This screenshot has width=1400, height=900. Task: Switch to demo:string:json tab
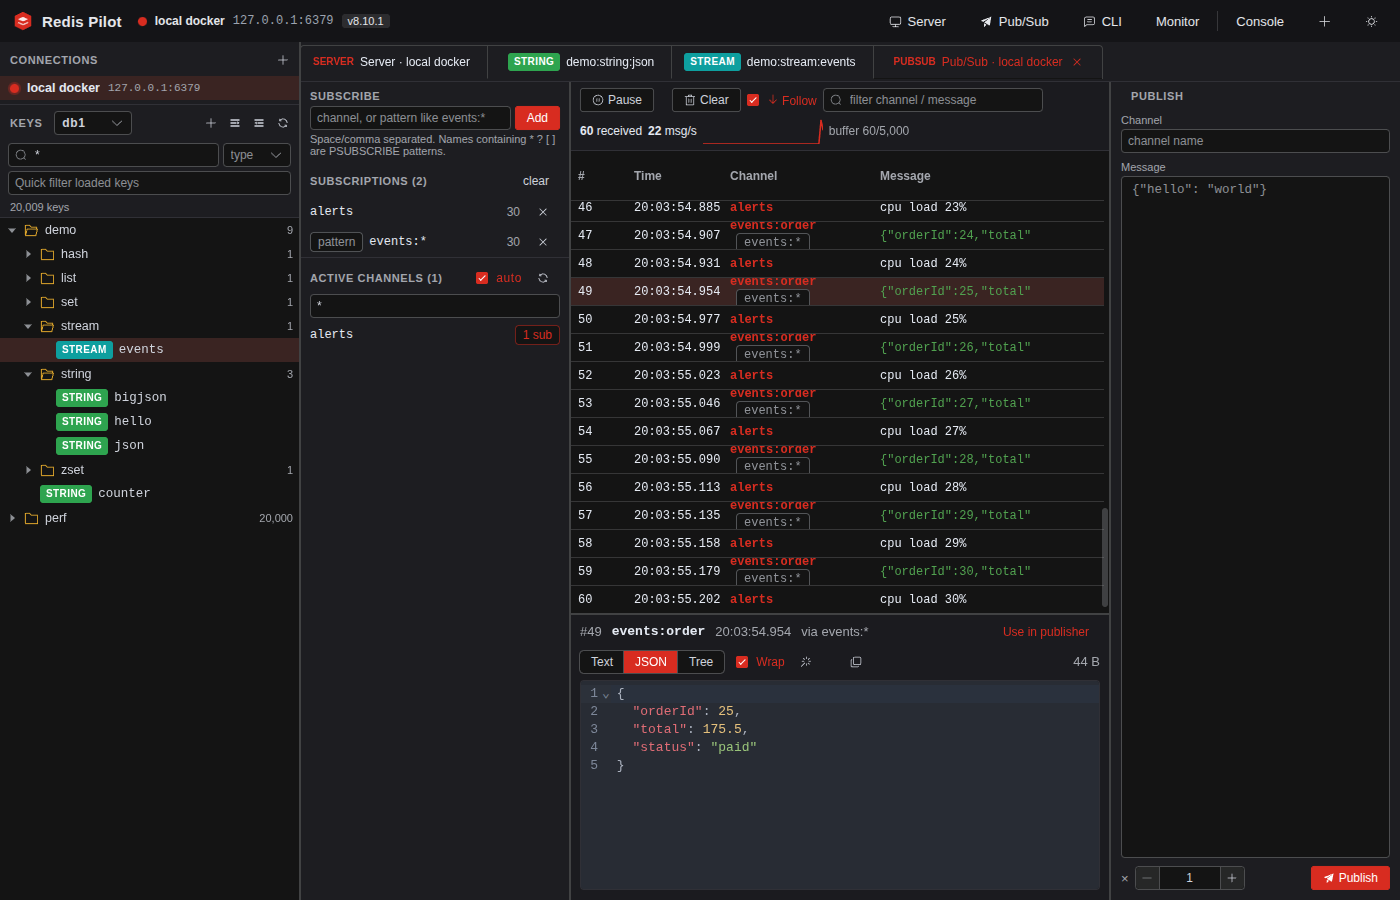coord(580,62)
